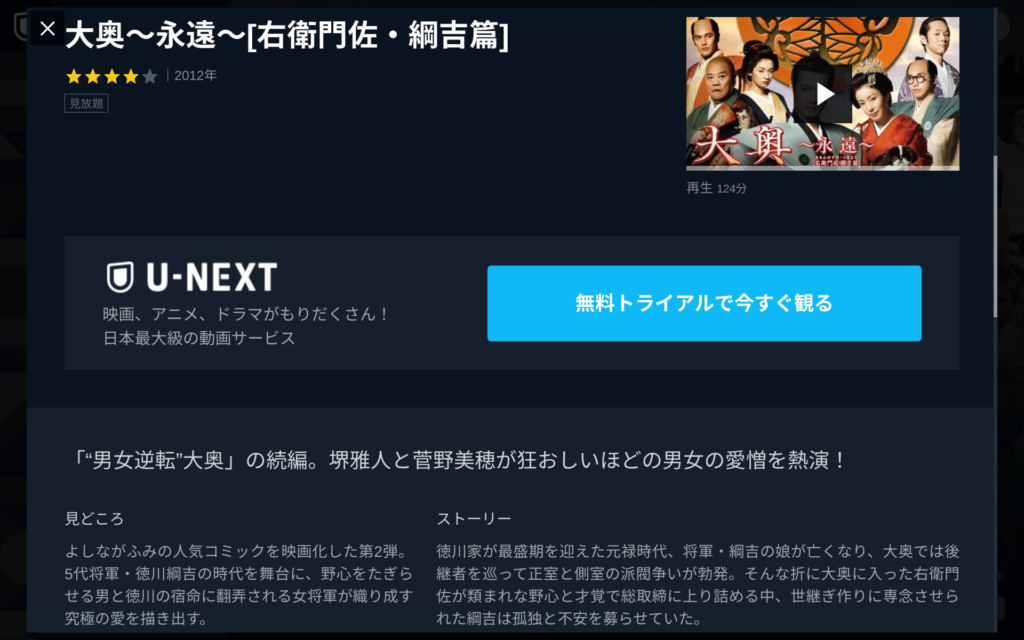Click the story paragraph starting 徳川家が最盛期
This screenshot has height=640, width=1024.
pyautogui.click(x=697, y=584)
